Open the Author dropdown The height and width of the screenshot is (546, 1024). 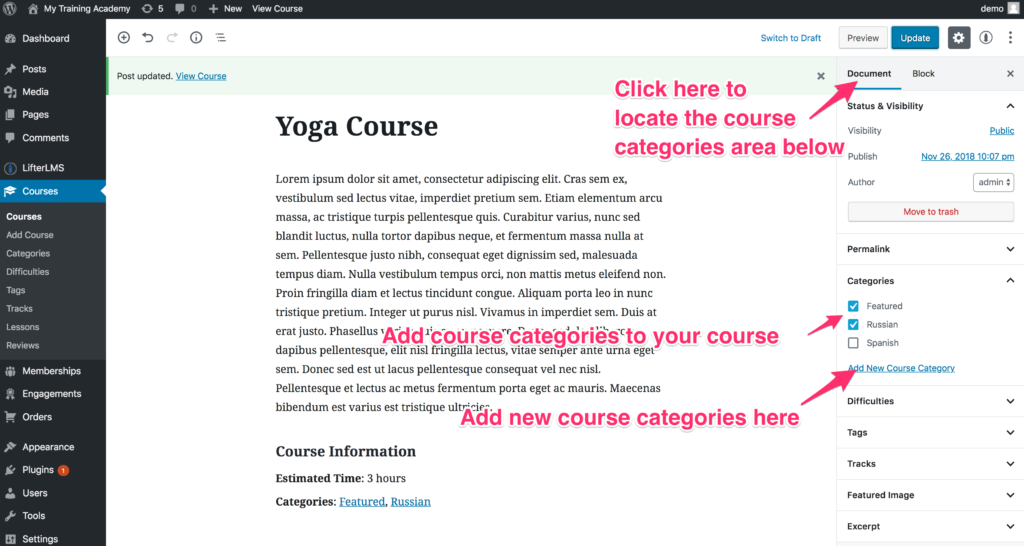993,182
